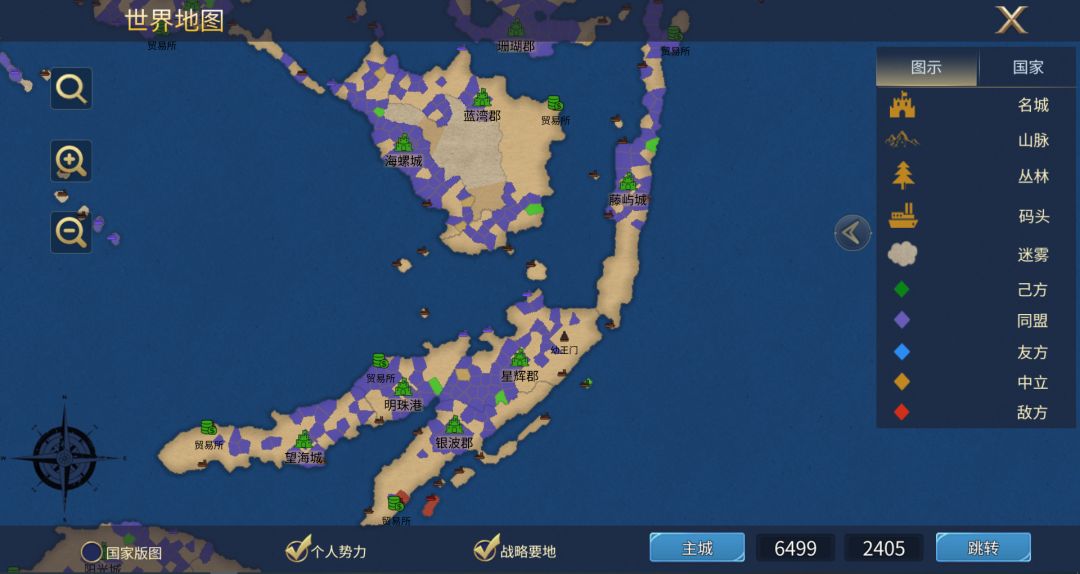This screenshot has width=1080, height=574.
Task: Zoom out with the minus magnifier
Action: click(71, 232)
